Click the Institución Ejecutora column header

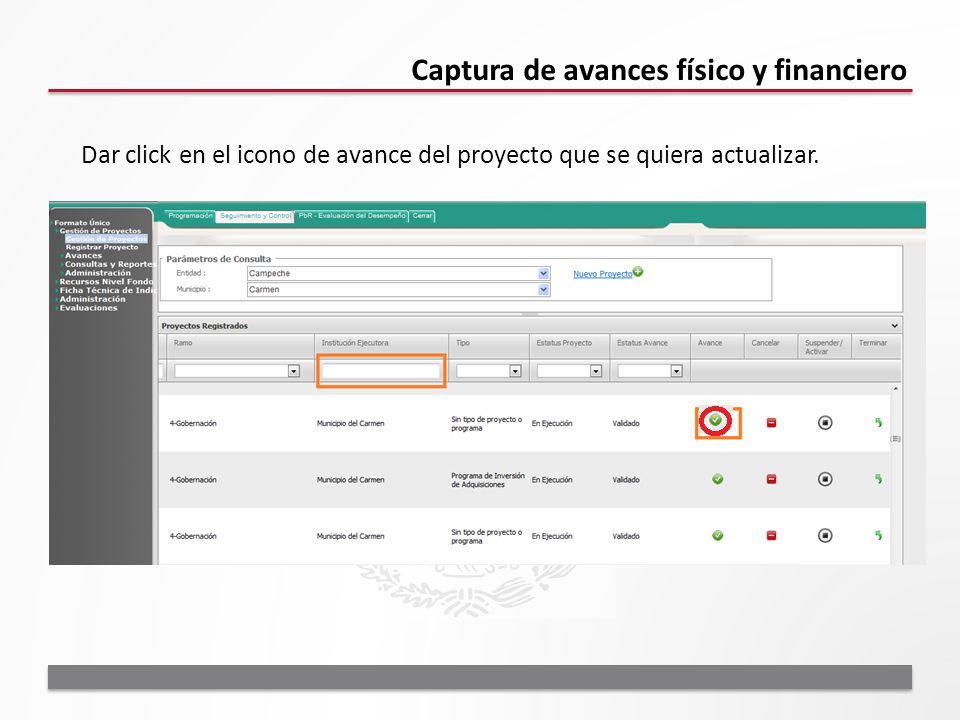click(x=381, y=347)
